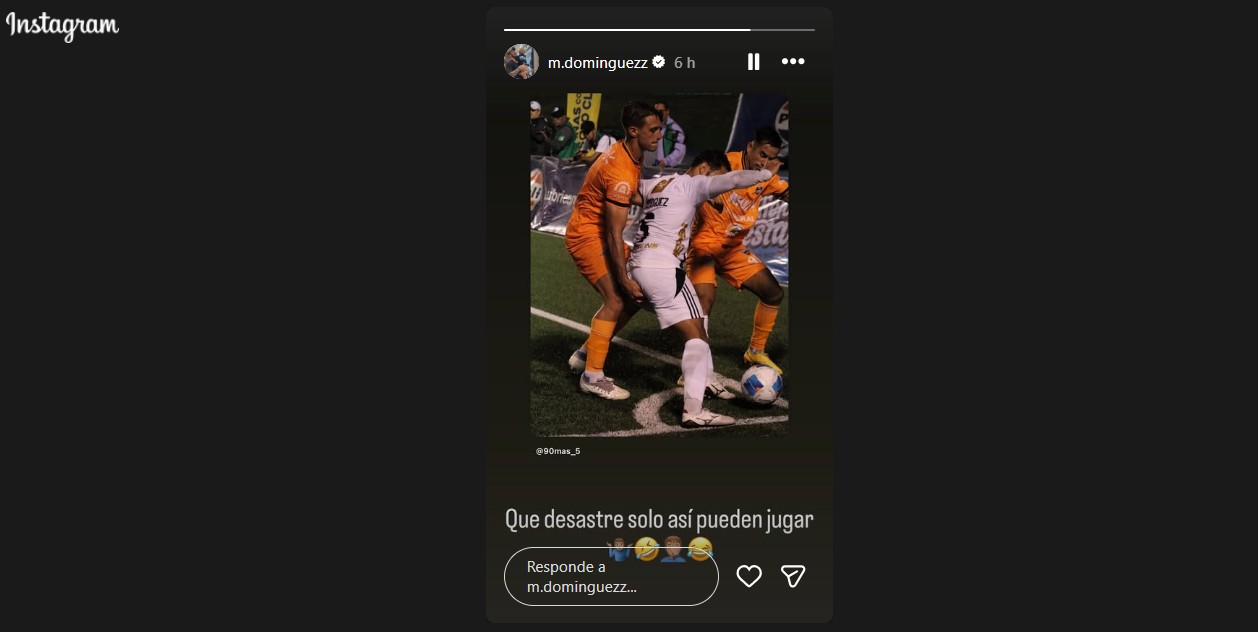Click the '6 h' story timestamp

[684, 62]
